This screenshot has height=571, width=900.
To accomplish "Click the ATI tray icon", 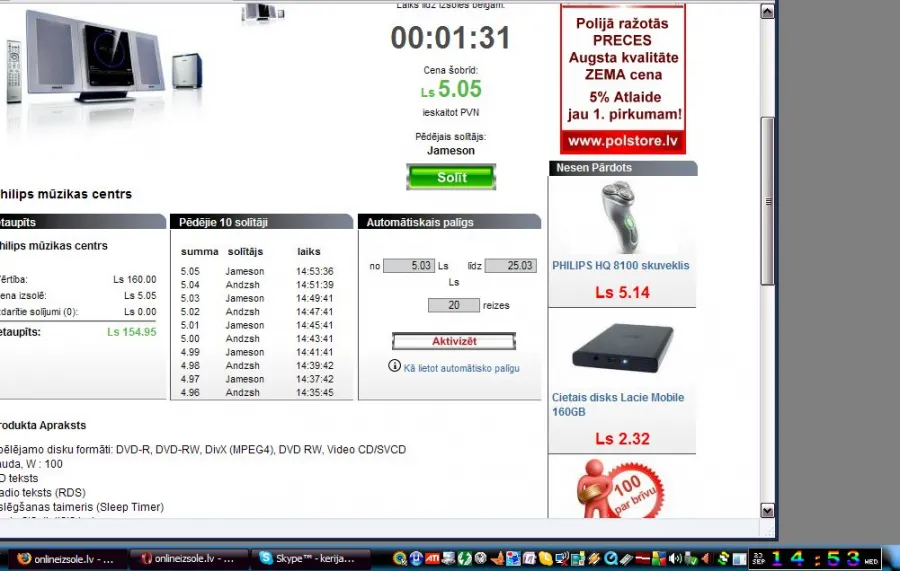I will tap(432, 558).
